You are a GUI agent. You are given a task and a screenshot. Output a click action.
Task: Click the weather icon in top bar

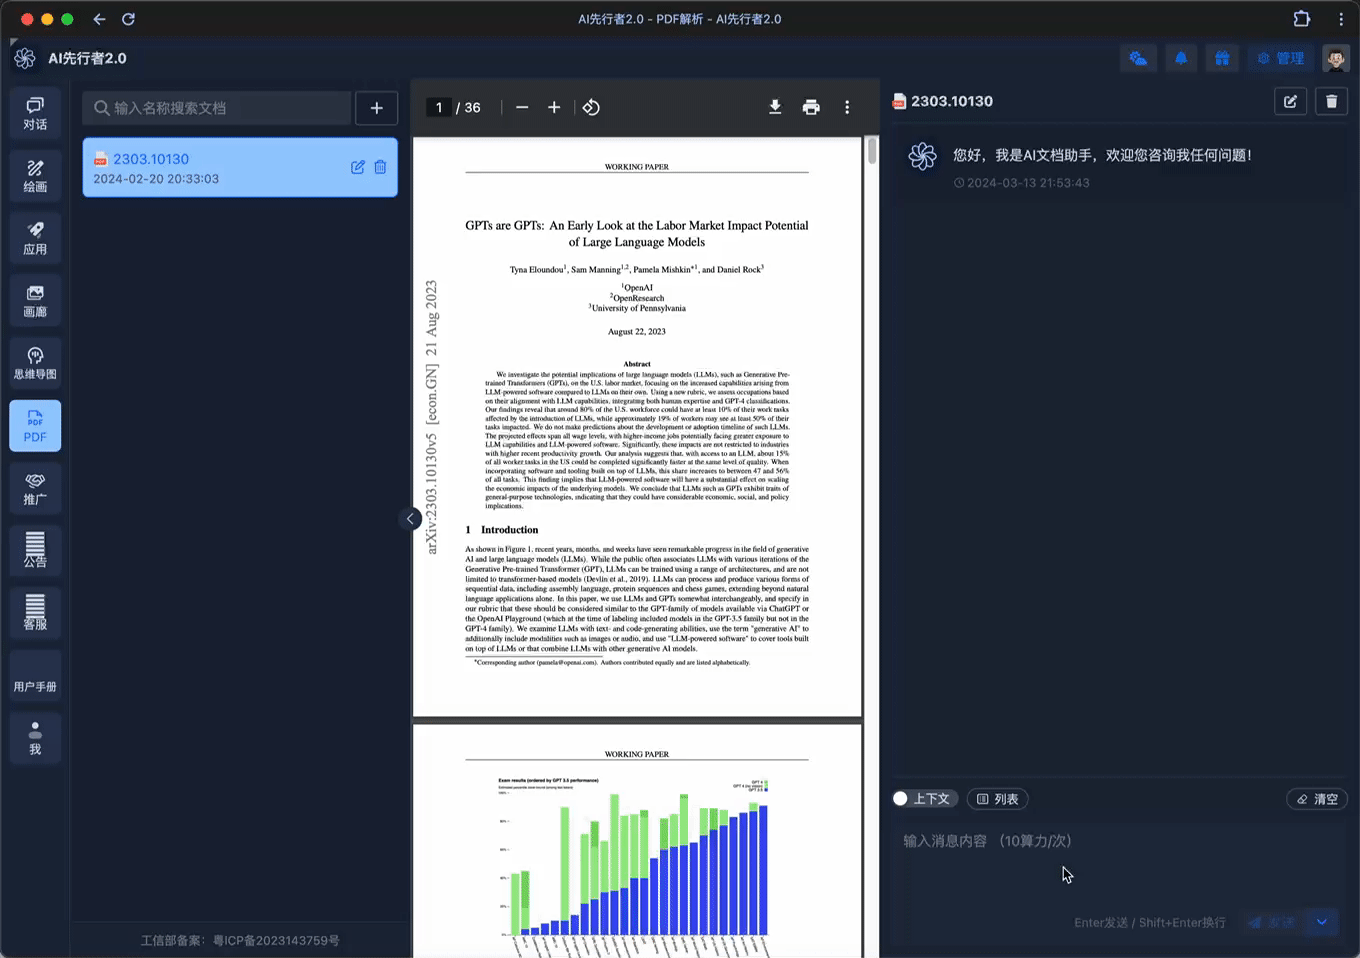click(x=1138, y=58)
